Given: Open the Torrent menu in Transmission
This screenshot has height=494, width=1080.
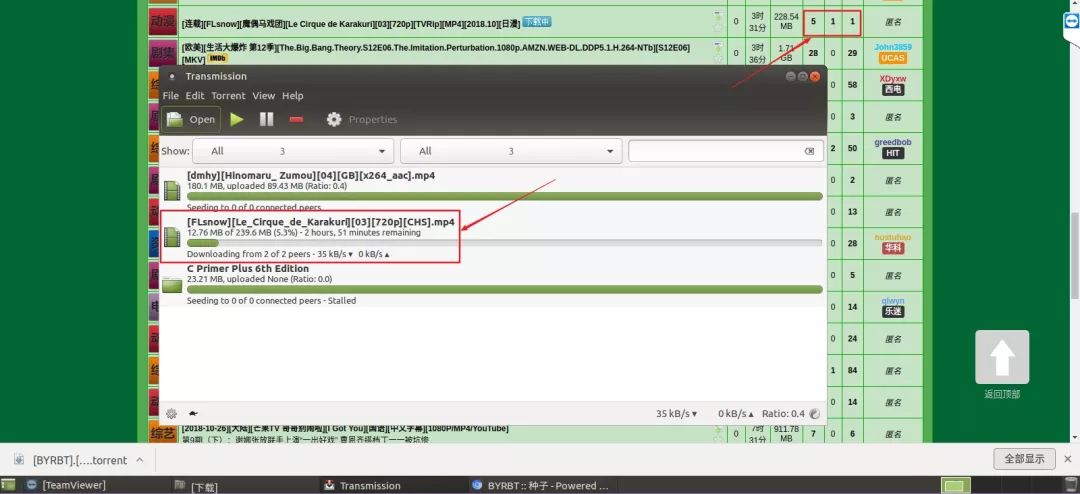Looking at the screenshot, I should click(x=228, y=96).
